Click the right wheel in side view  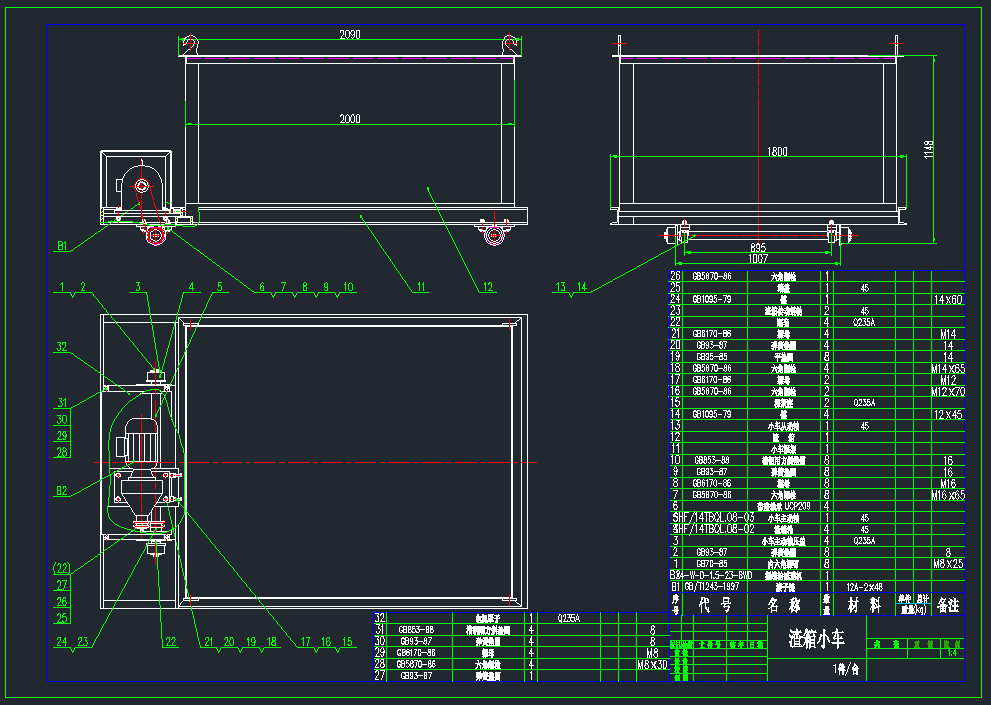(494, 235)
